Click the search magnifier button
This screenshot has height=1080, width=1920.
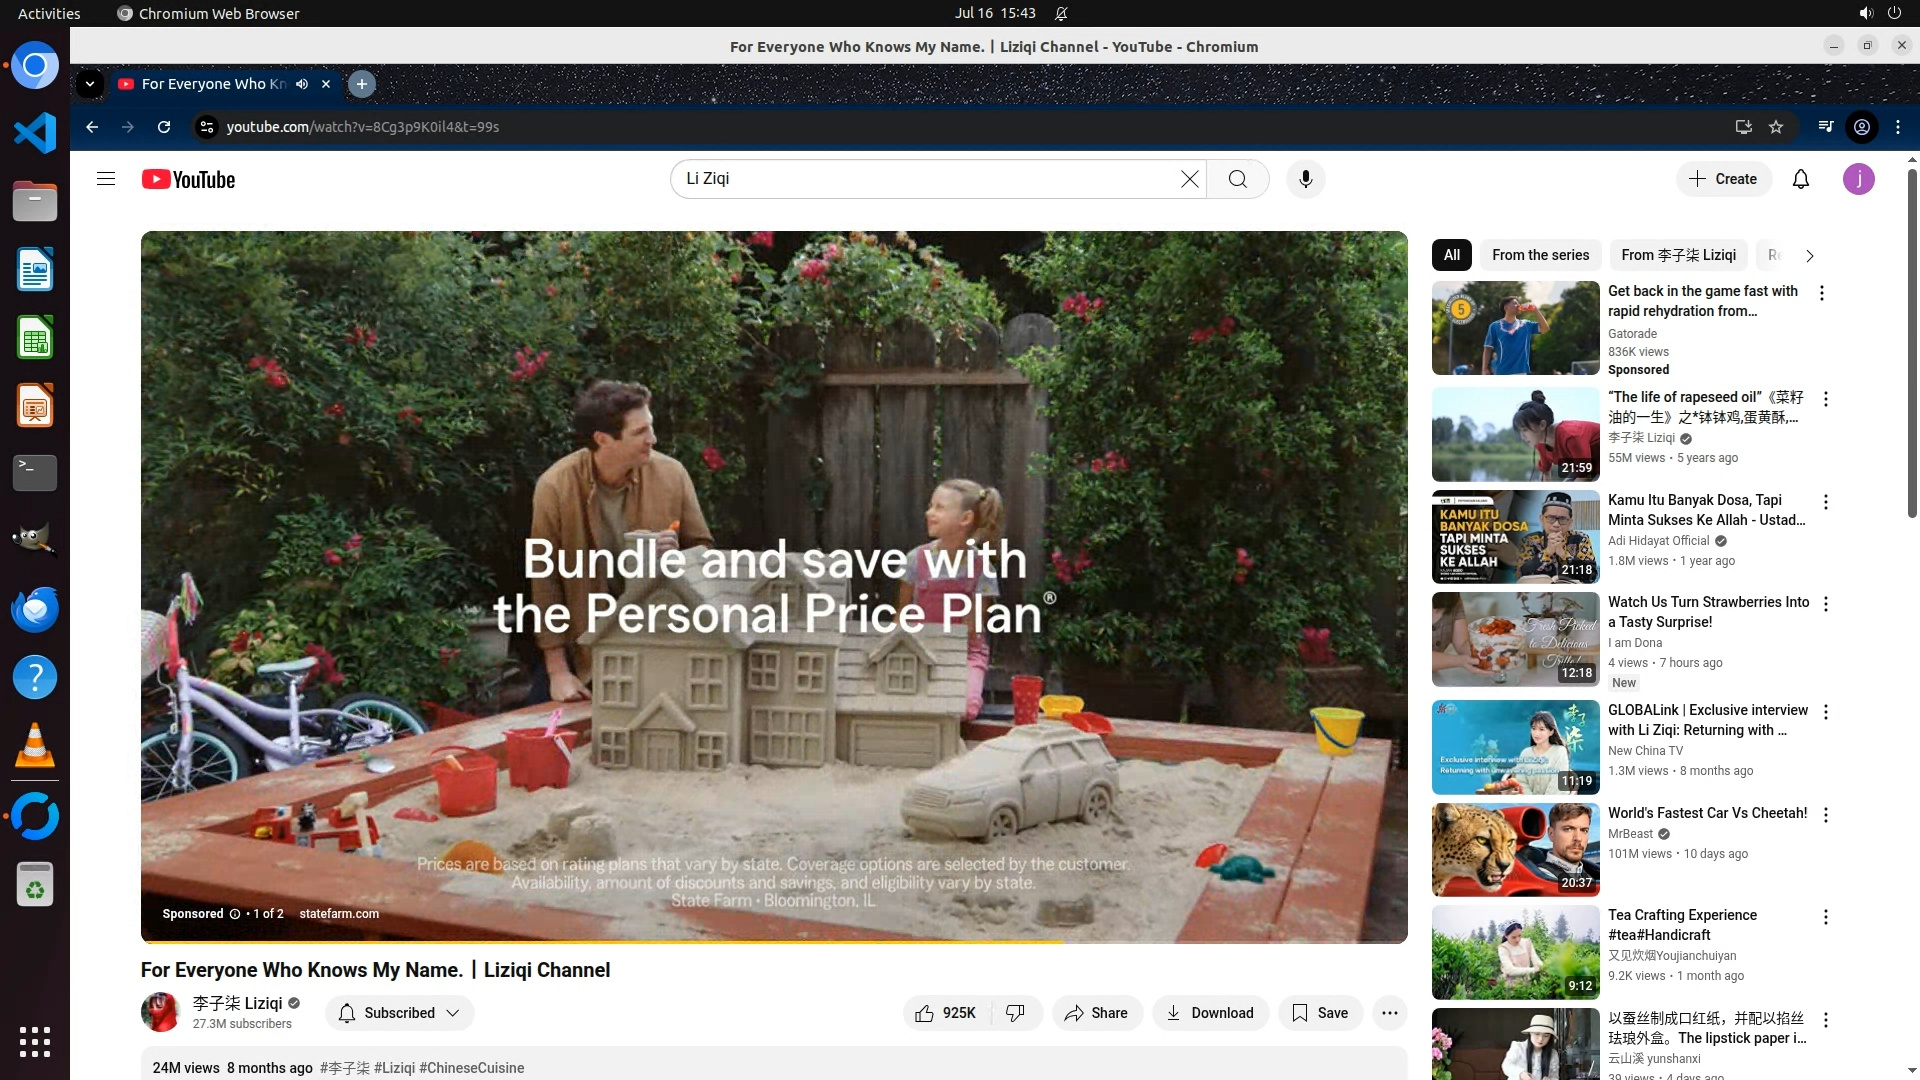pyautogui.click(x=1237, y=179)
